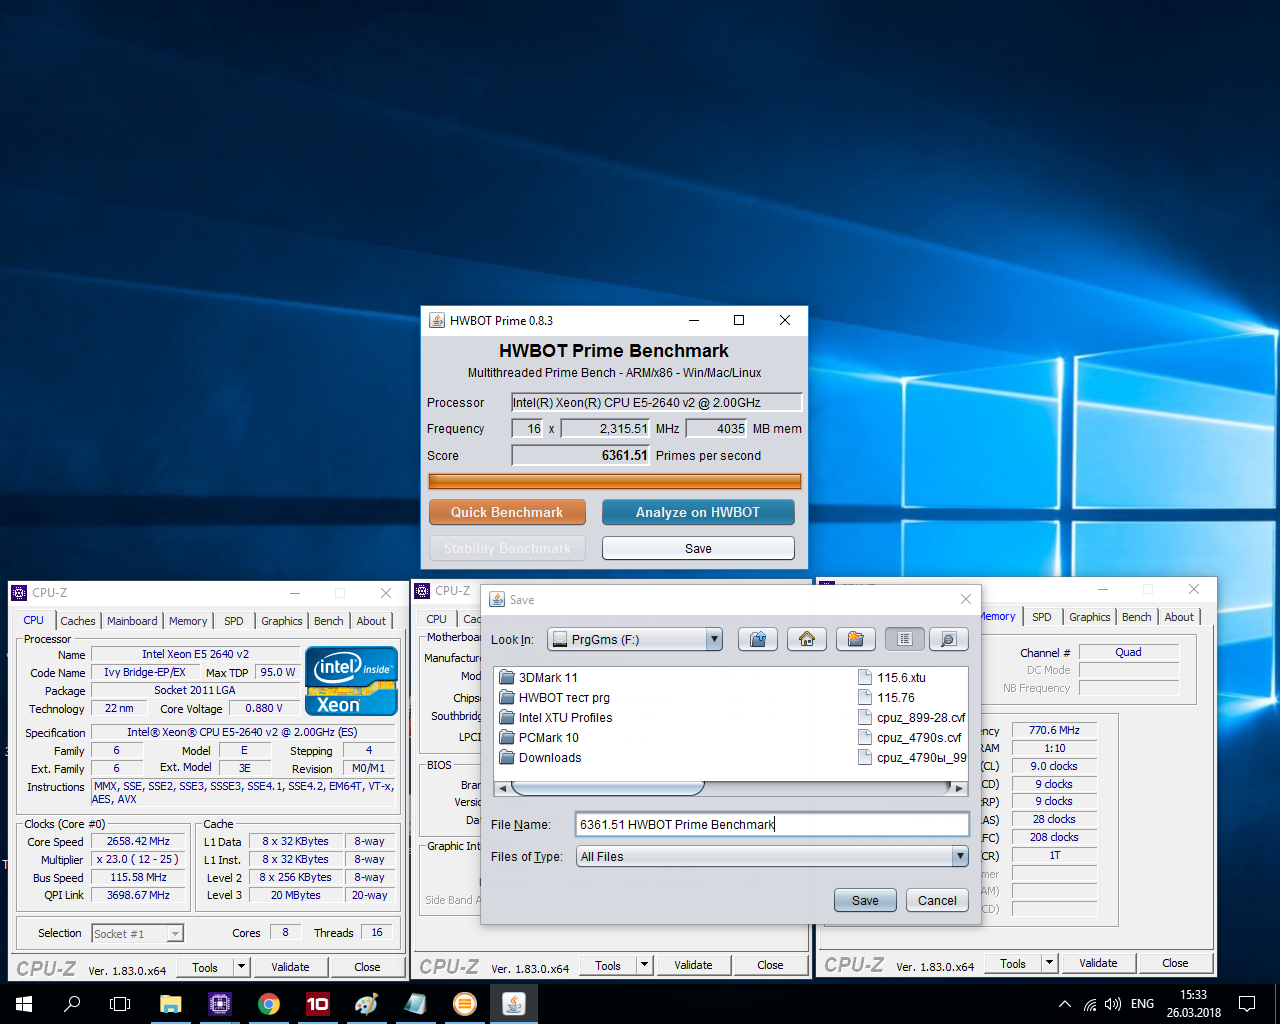Click Validate in left CPU-Z window
Screen dimensions: 1280x1024
click(x=290, y=967)
